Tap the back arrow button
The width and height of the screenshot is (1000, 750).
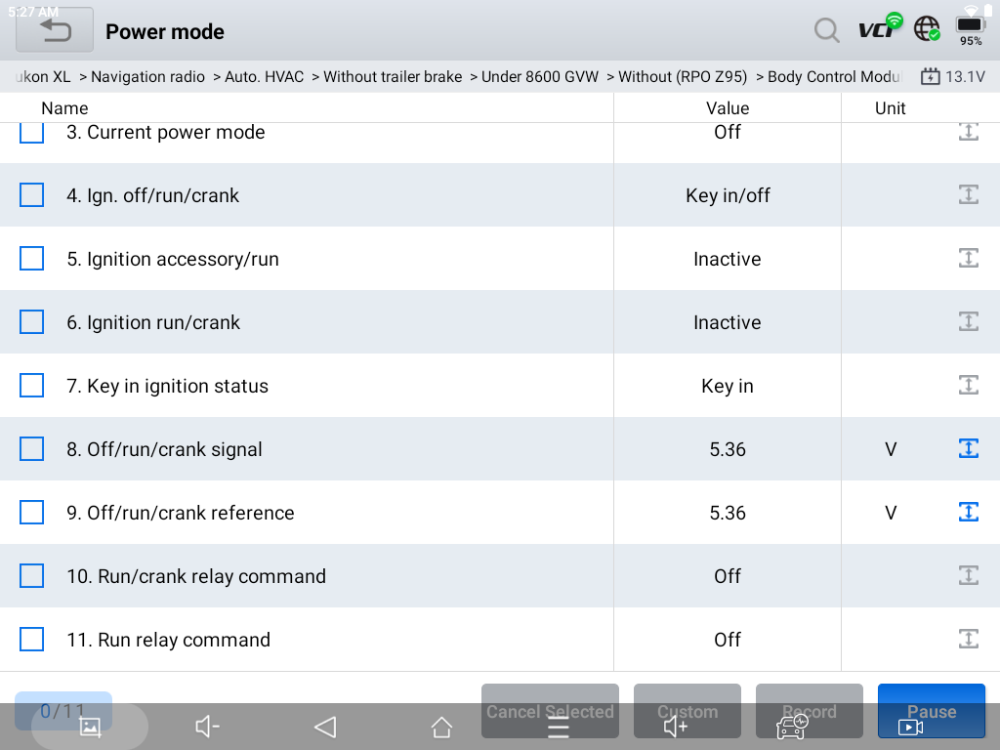coord(55,31)
